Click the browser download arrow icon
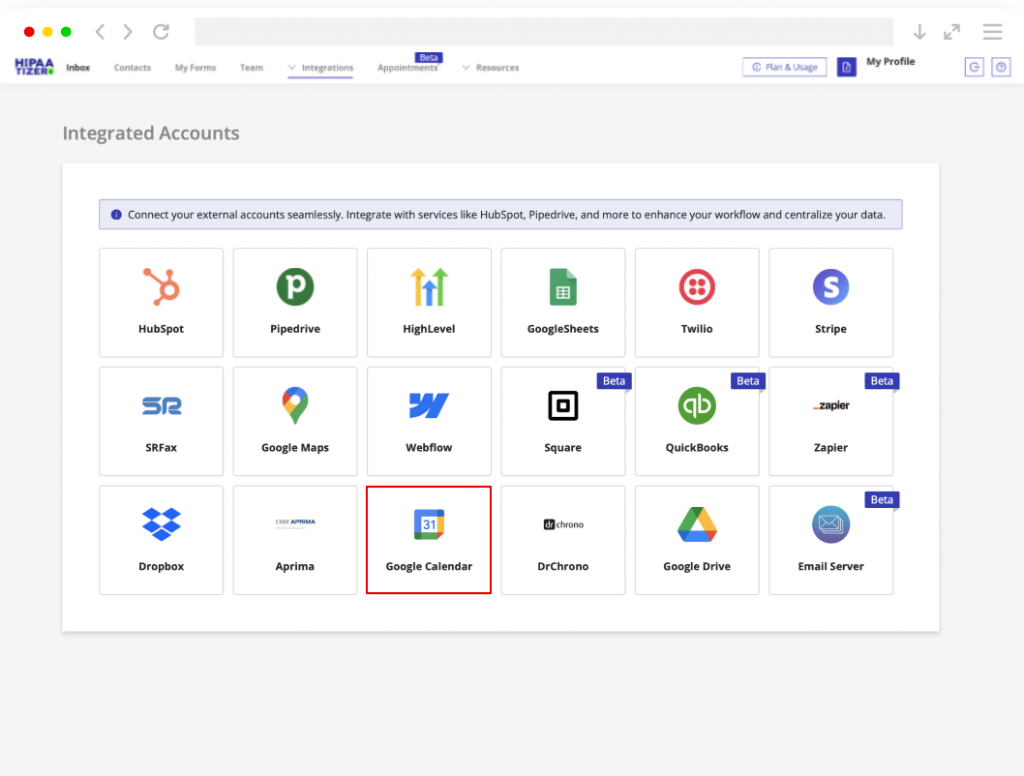This screenshot has height=776, width=1024. 920,31
